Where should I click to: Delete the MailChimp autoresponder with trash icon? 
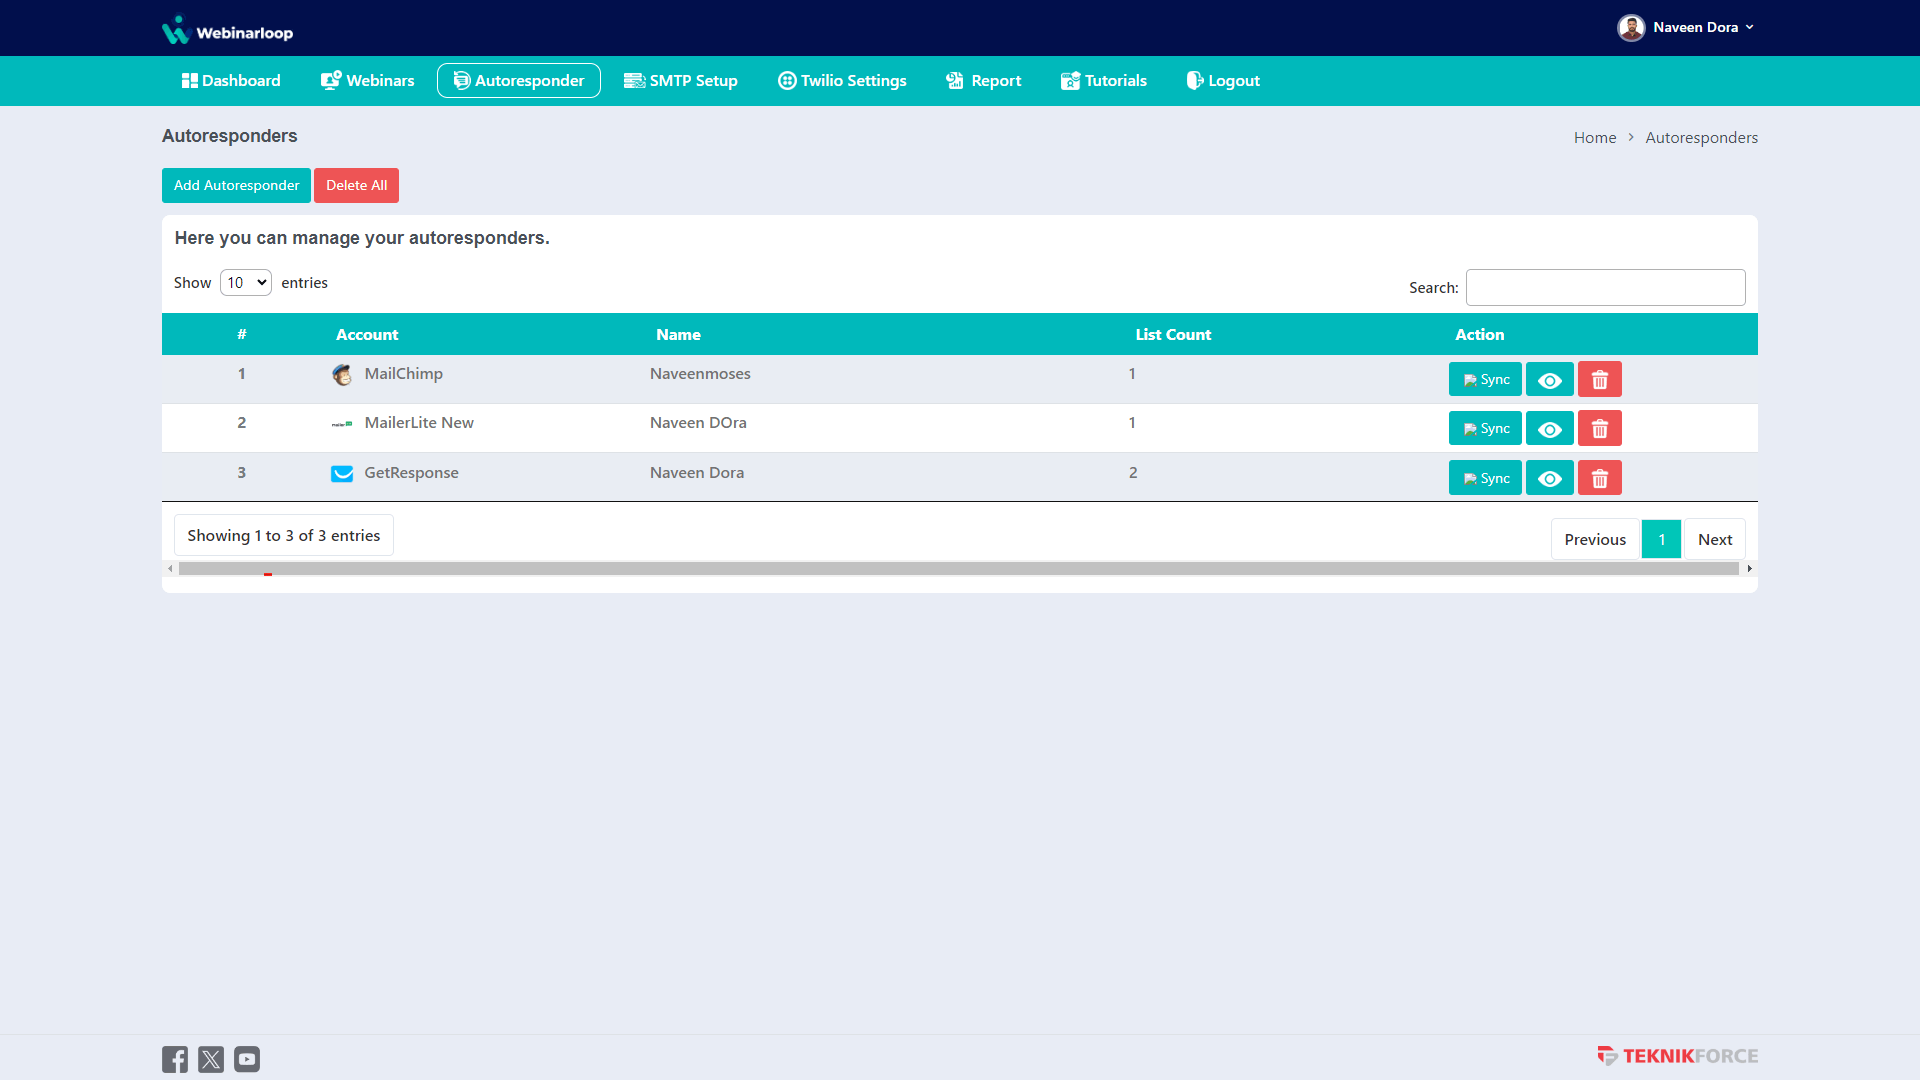pos(1599,380)
